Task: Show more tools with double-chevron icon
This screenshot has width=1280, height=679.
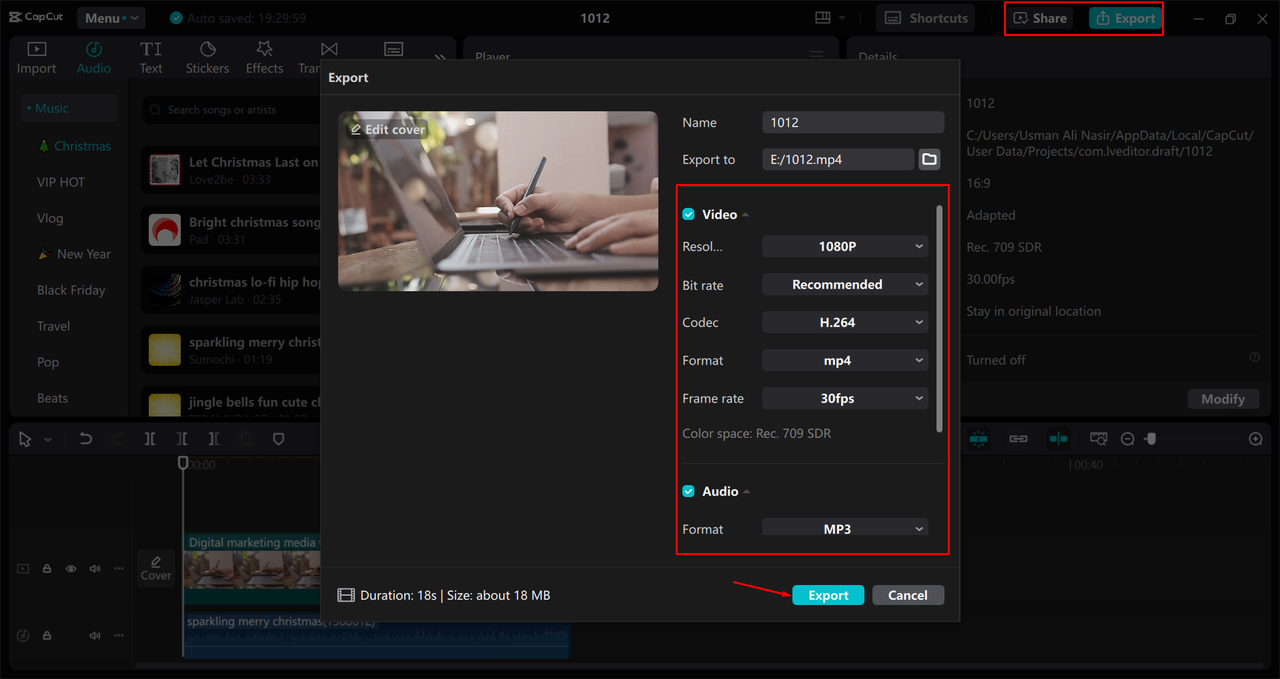Action: pyautogui.click(x=440, y=59)
